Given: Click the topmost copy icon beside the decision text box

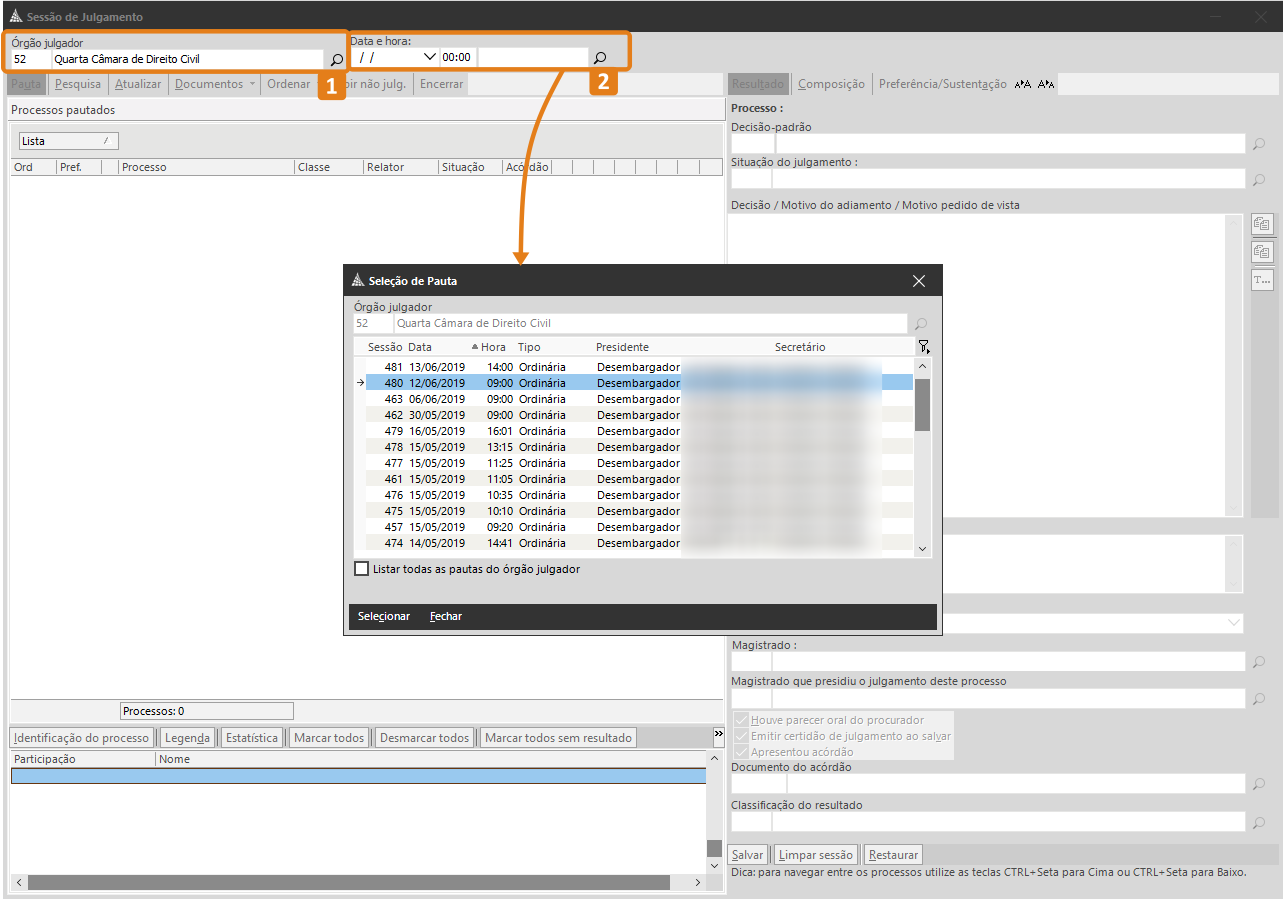Looking at the screenshot, I should (1262, 224).
